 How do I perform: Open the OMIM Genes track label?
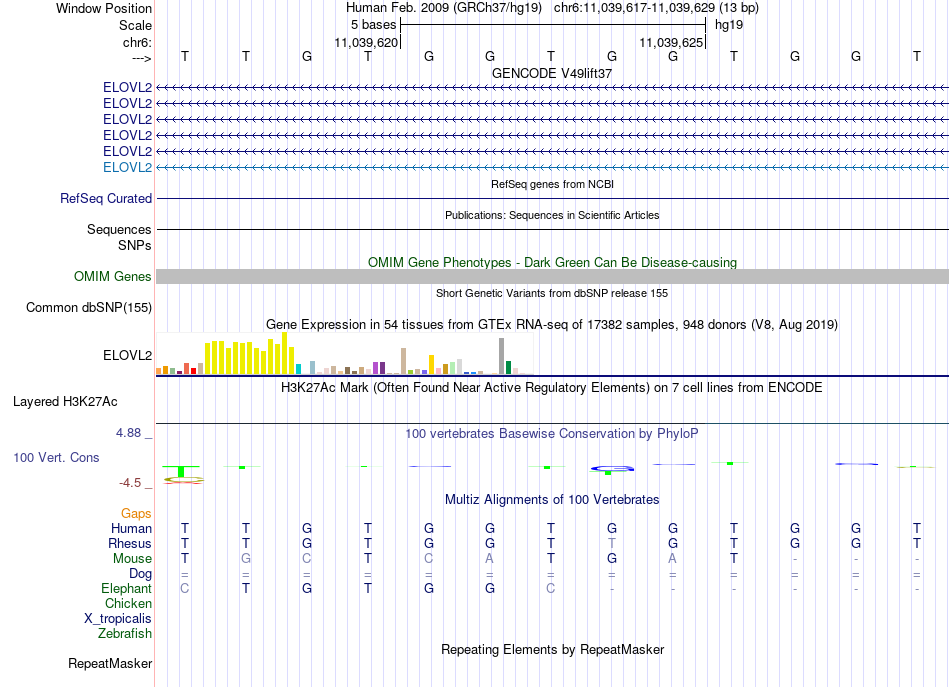pyautogui.click(x=113, y=276)
